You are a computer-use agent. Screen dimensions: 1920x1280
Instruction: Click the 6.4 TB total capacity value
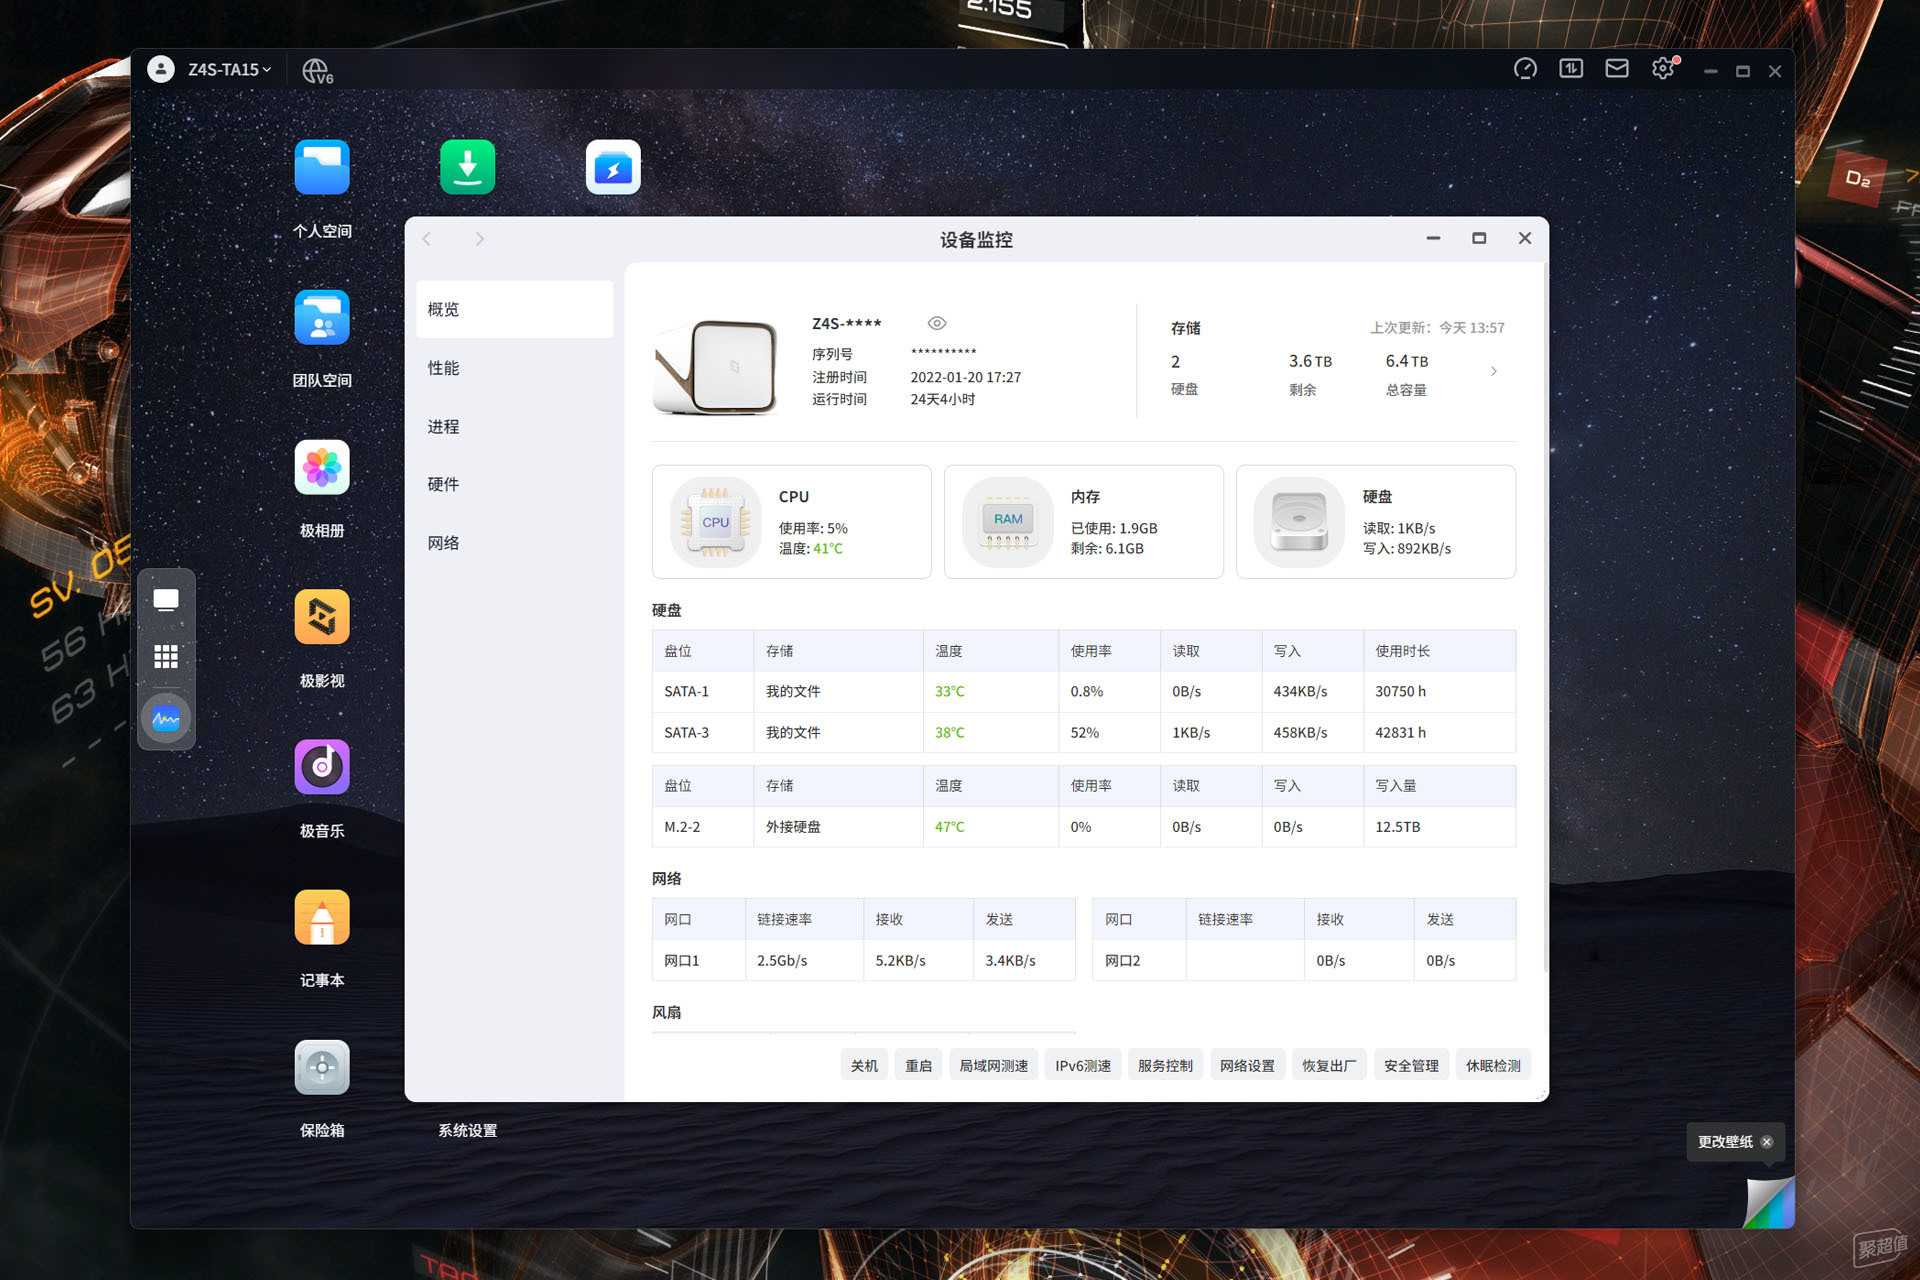pos(1406,361)
